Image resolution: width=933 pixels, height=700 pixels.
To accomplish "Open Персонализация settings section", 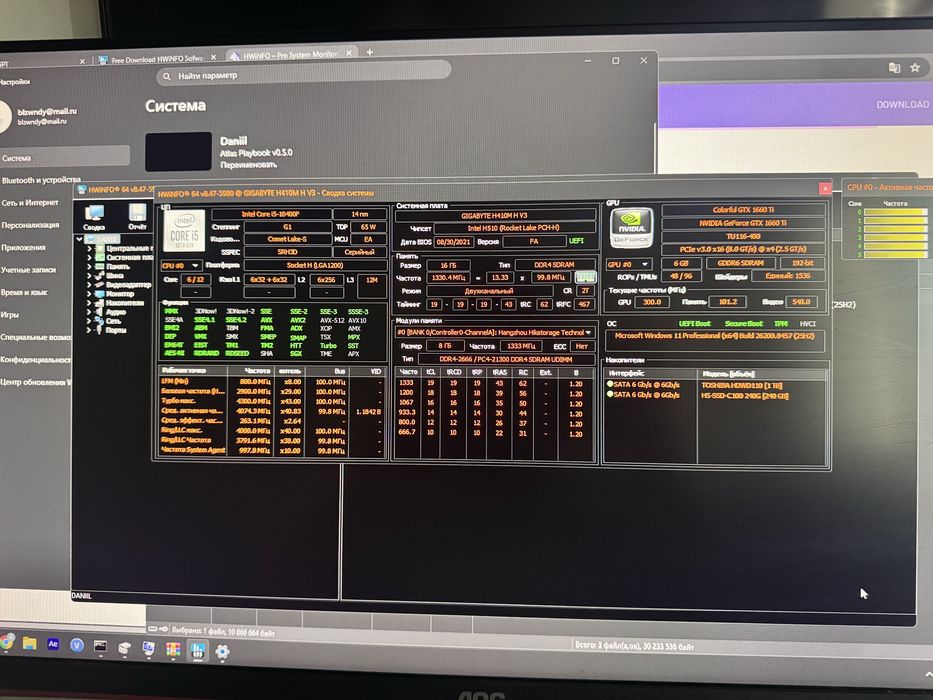I will click(x=30, y=225).
